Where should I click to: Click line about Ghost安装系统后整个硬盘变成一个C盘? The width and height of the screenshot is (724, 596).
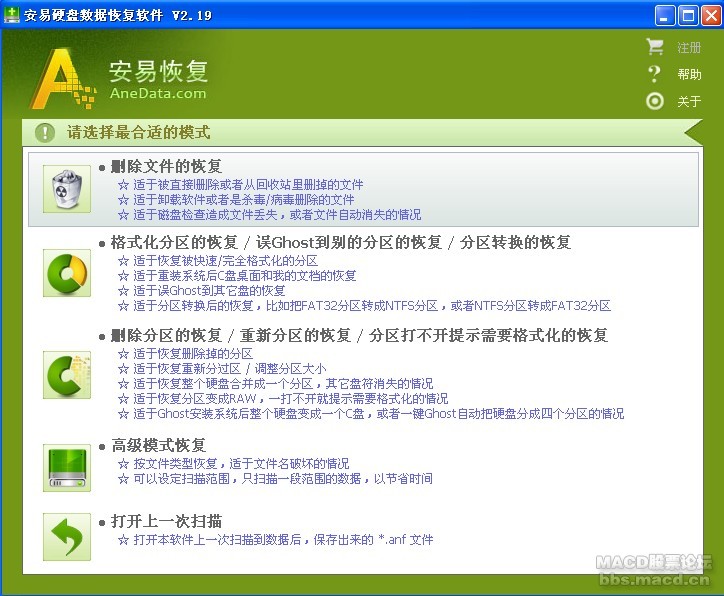379,413
